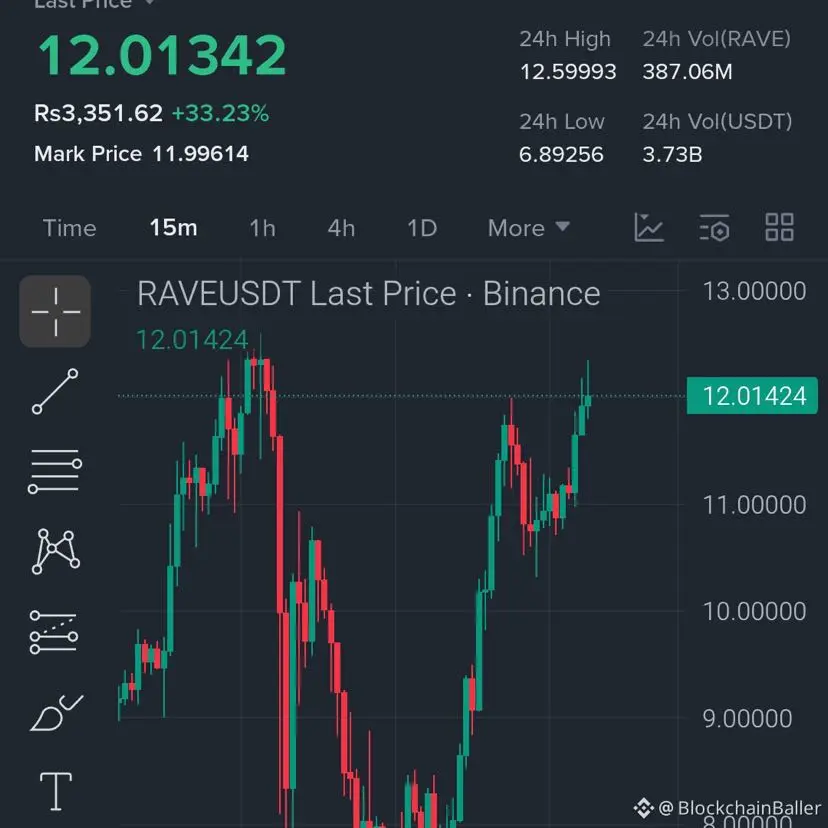Open the multi-chart grid layout icon
This screenshot has height=828, width=828.
779,228
